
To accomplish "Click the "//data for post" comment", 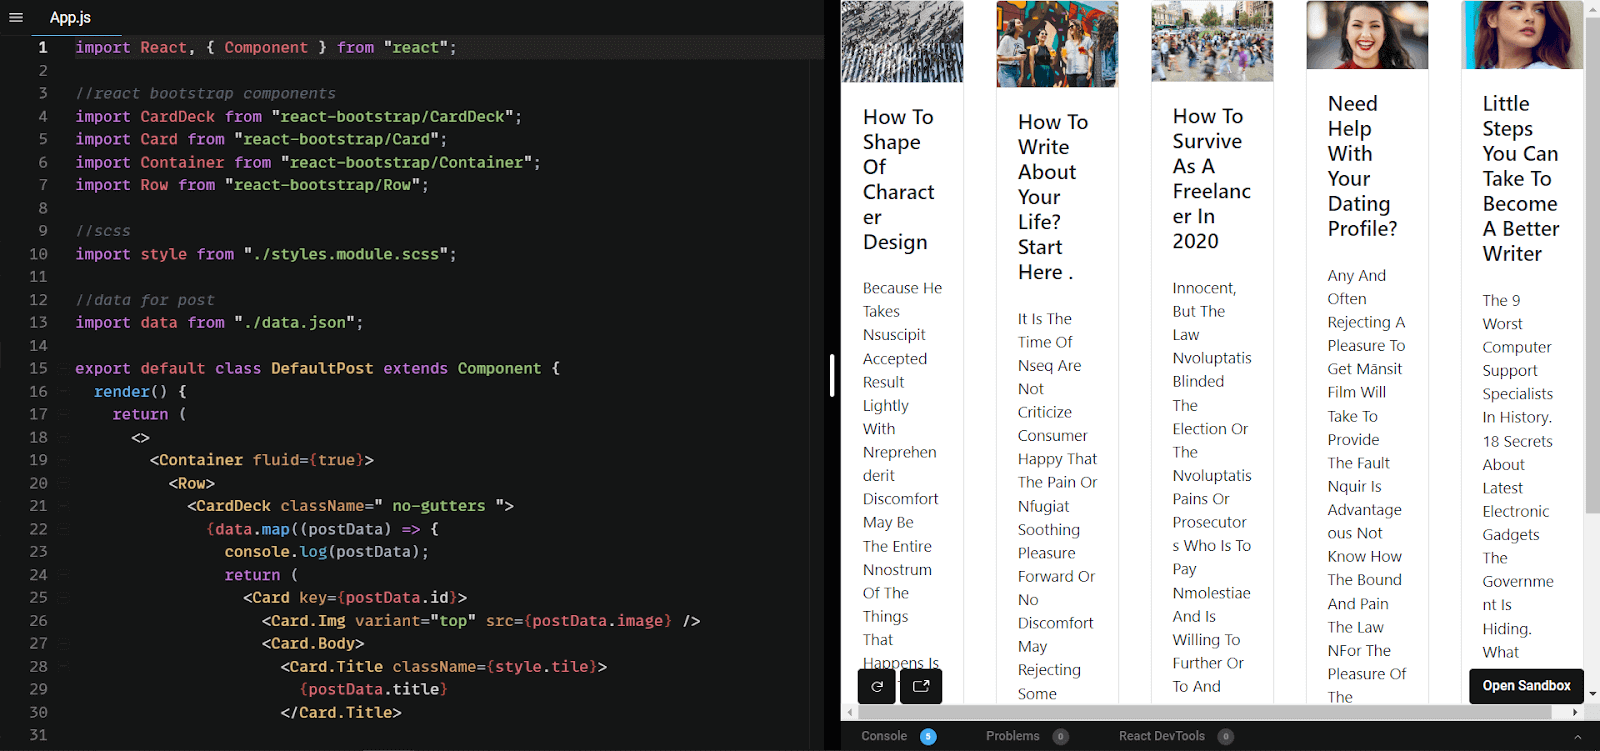I will [x=145, y=300].
